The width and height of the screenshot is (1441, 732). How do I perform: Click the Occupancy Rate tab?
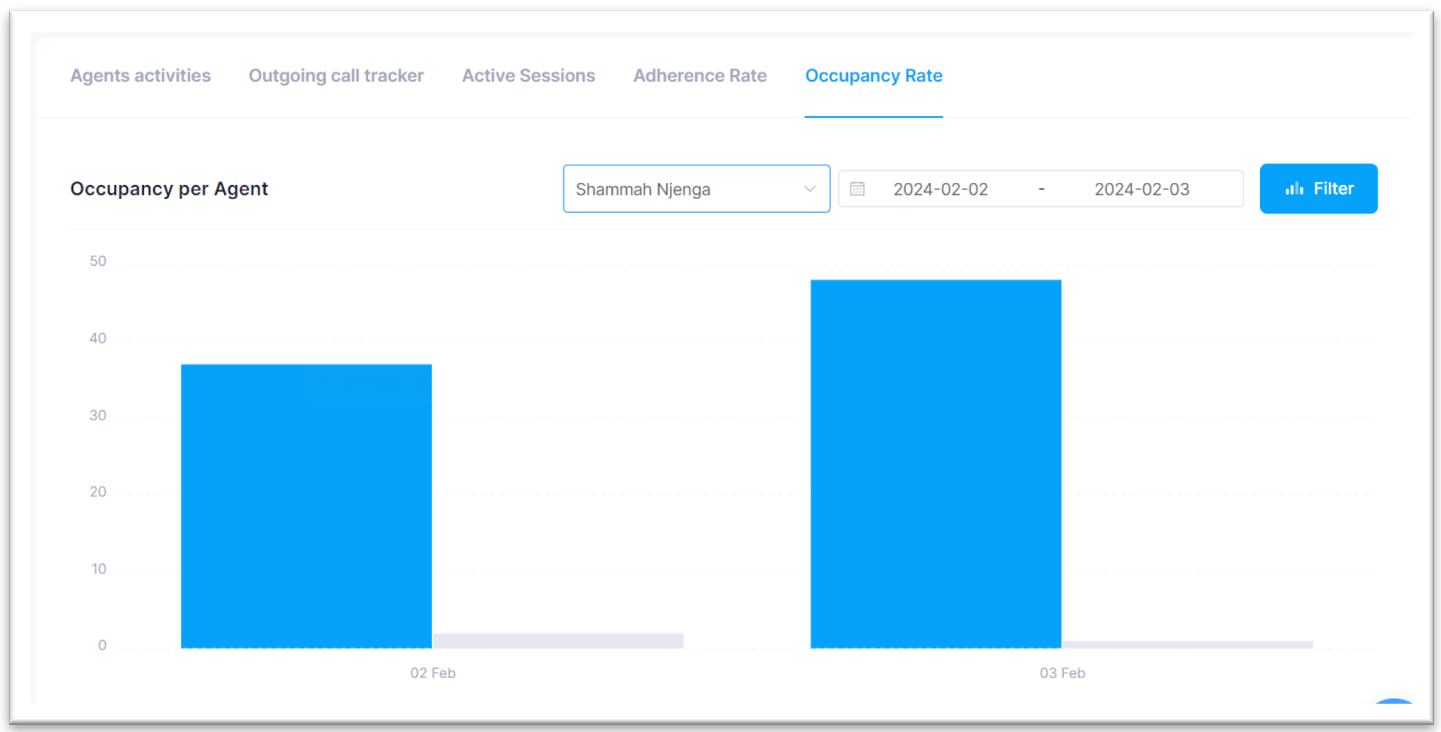pyautogui.click(x=874, y=76)
